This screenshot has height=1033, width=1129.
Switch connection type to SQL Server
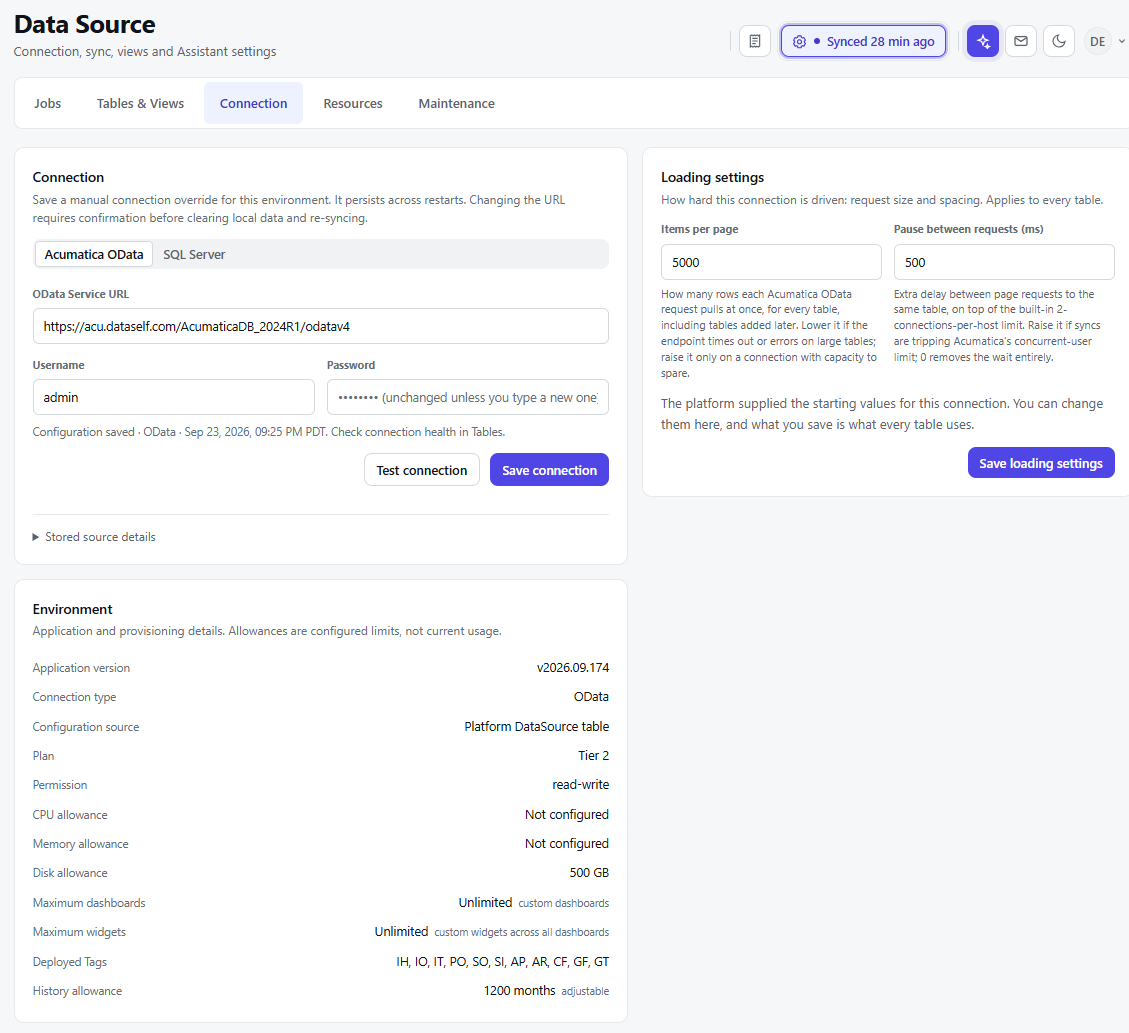coord(194,254)
